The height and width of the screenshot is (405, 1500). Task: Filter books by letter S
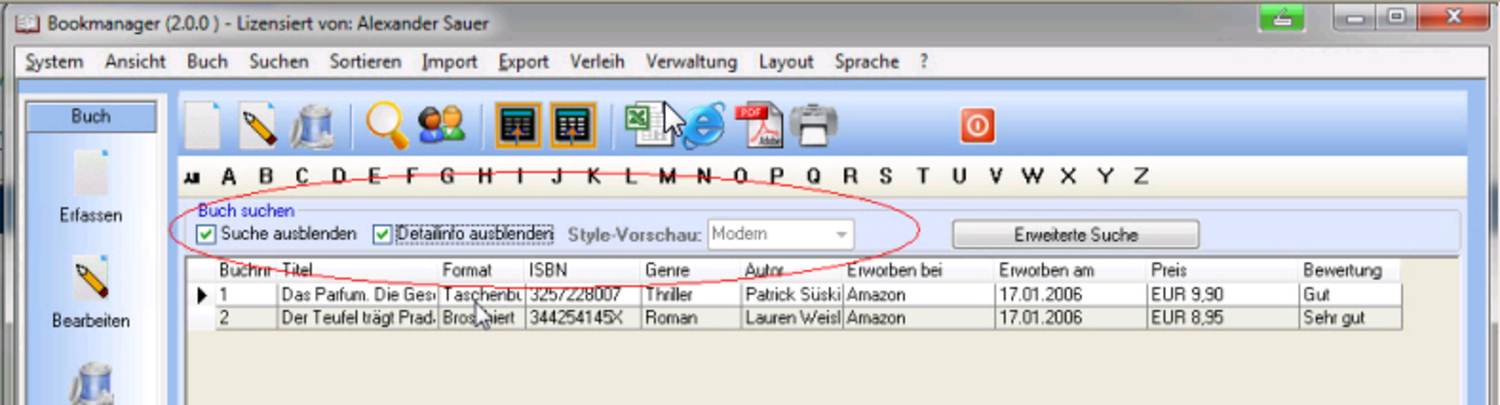(886, 177)
